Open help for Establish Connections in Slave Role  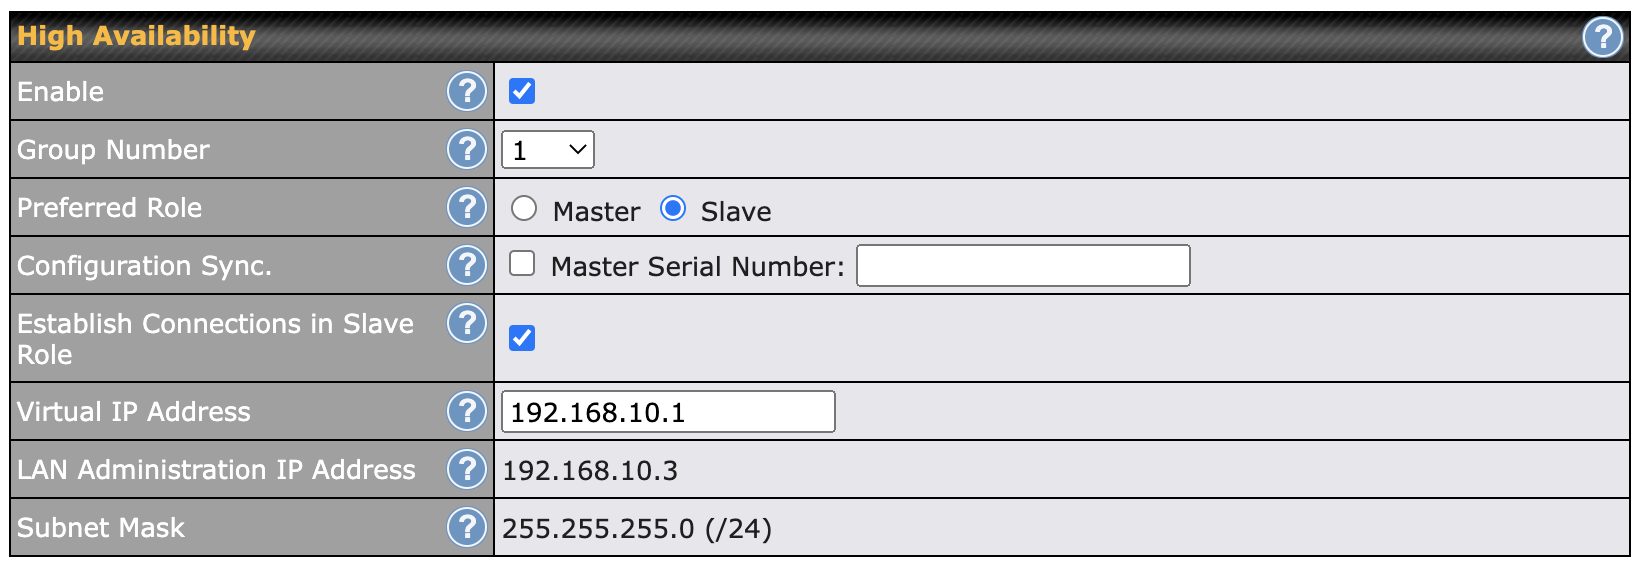466,323
